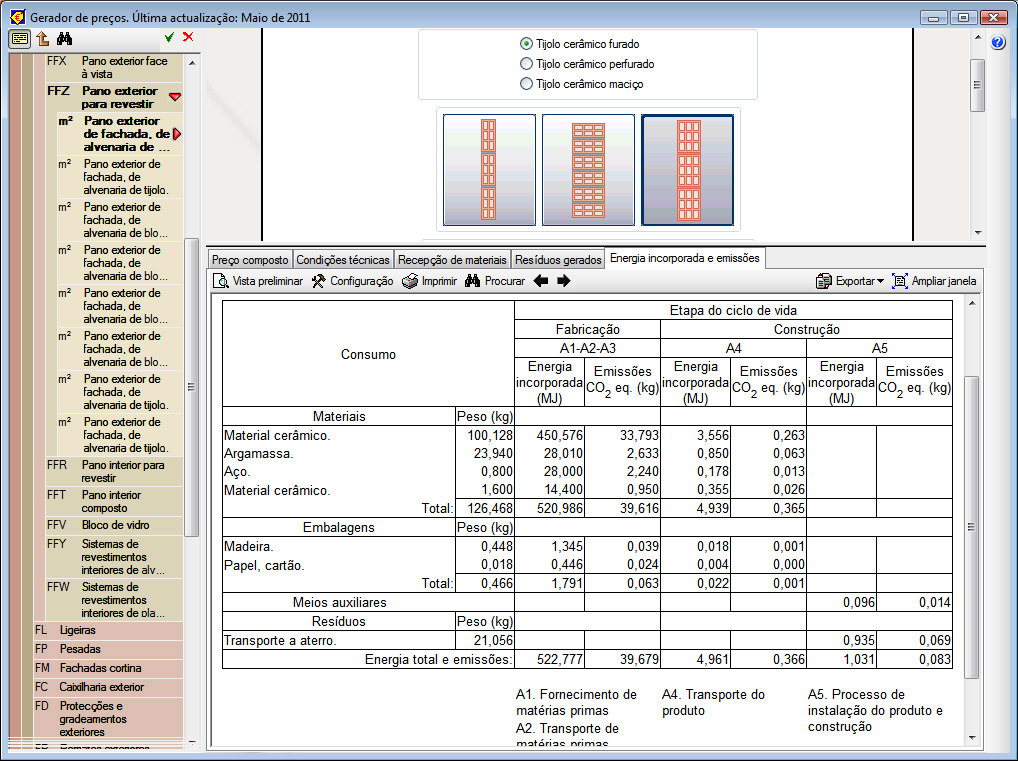This screenshot has height=761, width=1018.
Task: Open FC Caixilharia exterior category
Action: [x=108, y=686]
